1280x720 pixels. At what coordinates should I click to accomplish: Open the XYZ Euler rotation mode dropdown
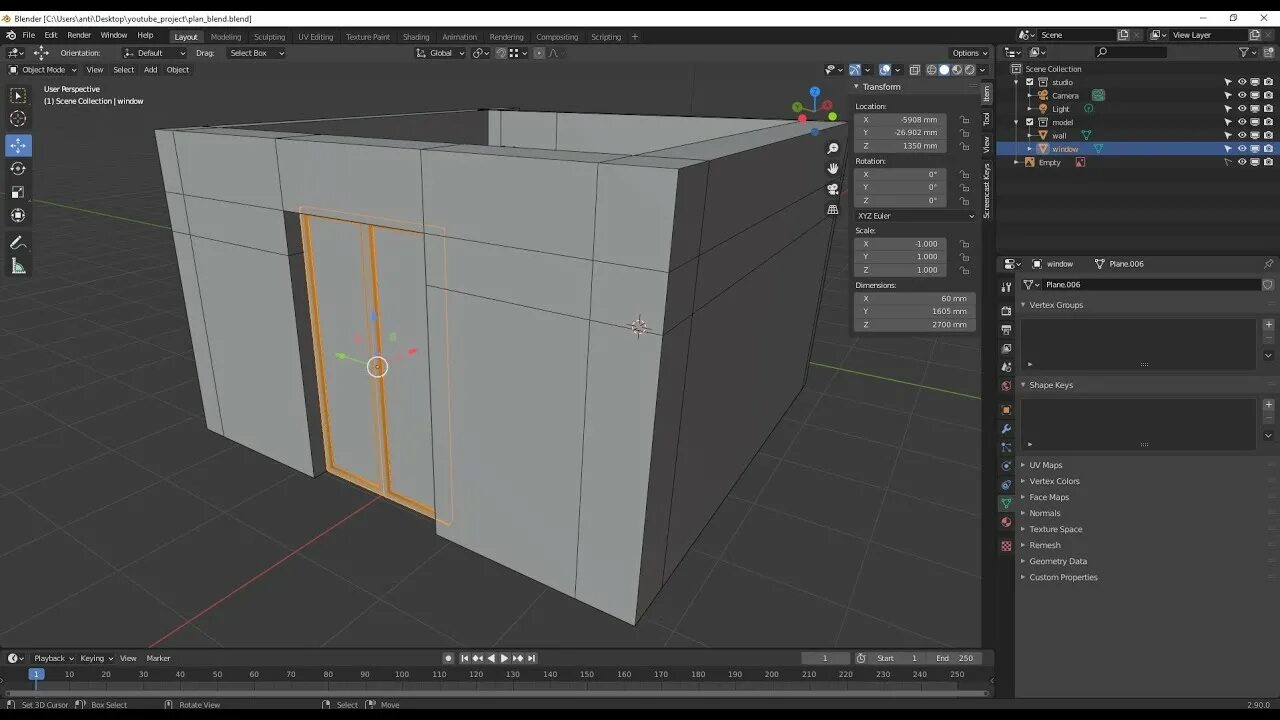(915, 216)
